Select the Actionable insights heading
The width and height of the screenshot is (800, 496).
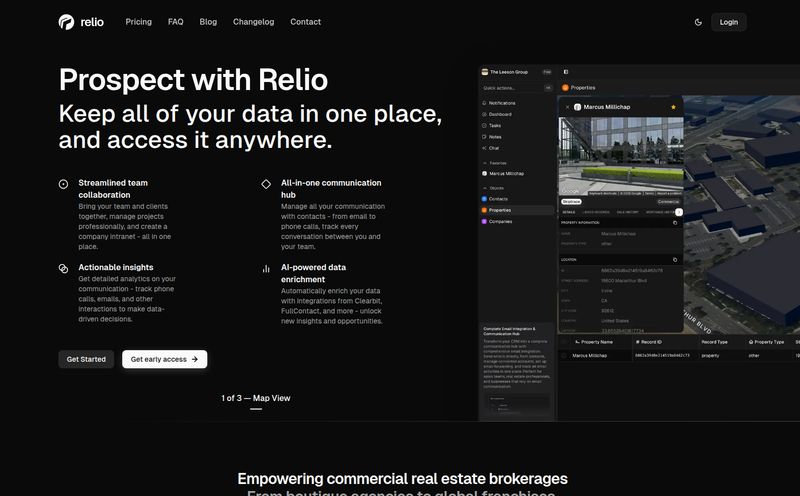(116, 267)
